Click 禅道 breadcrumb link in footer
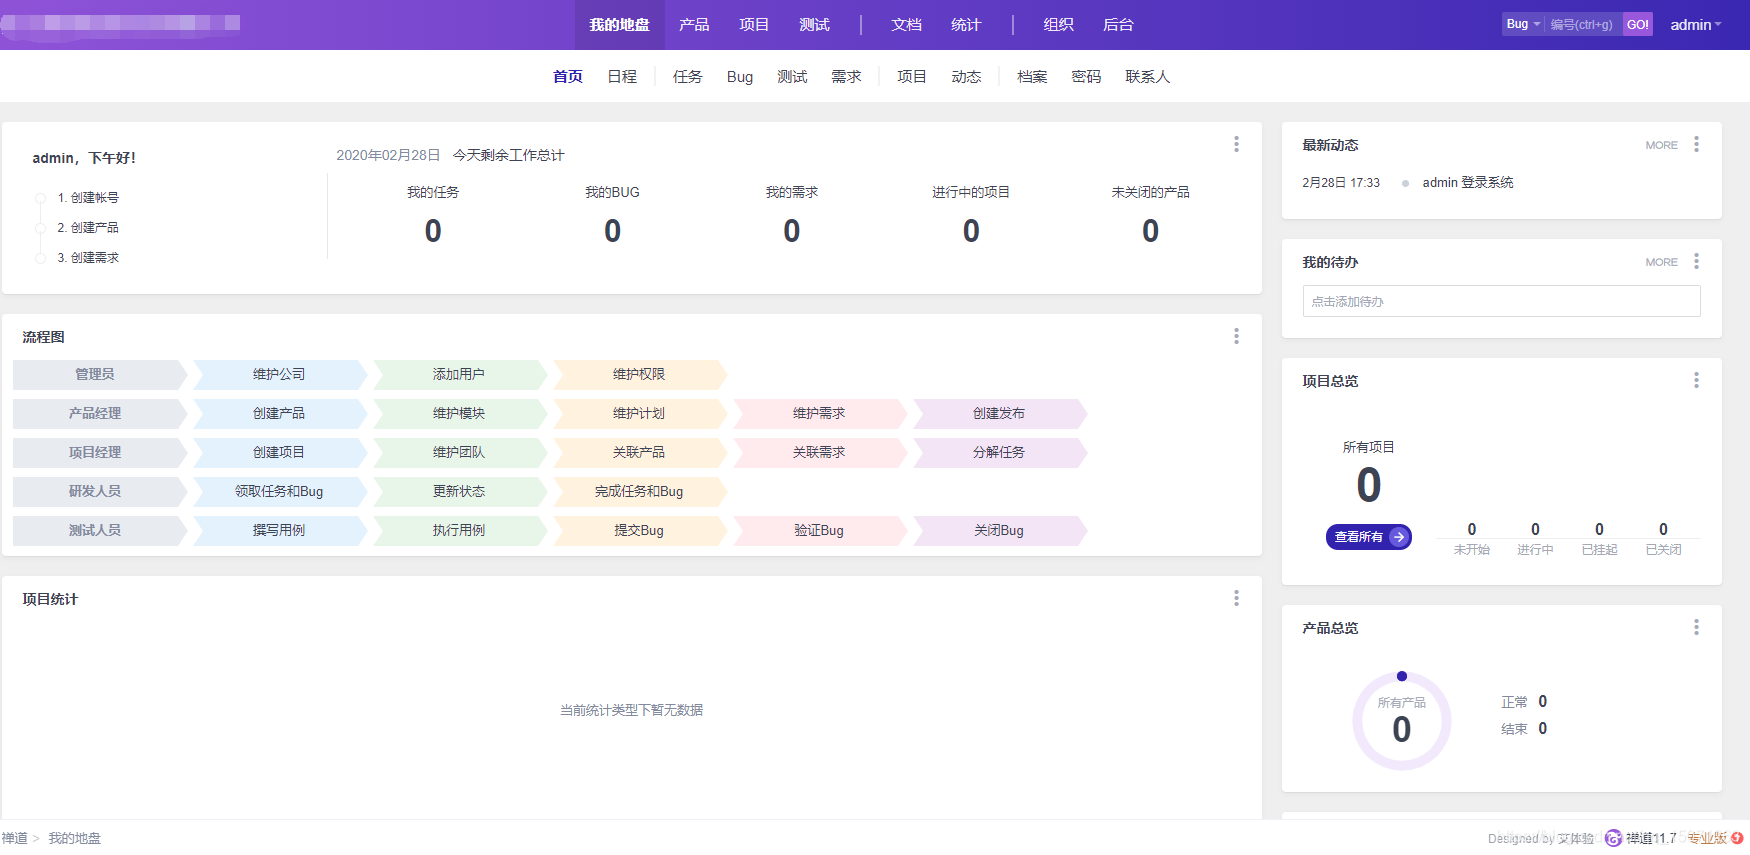This screenshot has height=855, width=1750. pyautogui.click(x=14, y=838)
